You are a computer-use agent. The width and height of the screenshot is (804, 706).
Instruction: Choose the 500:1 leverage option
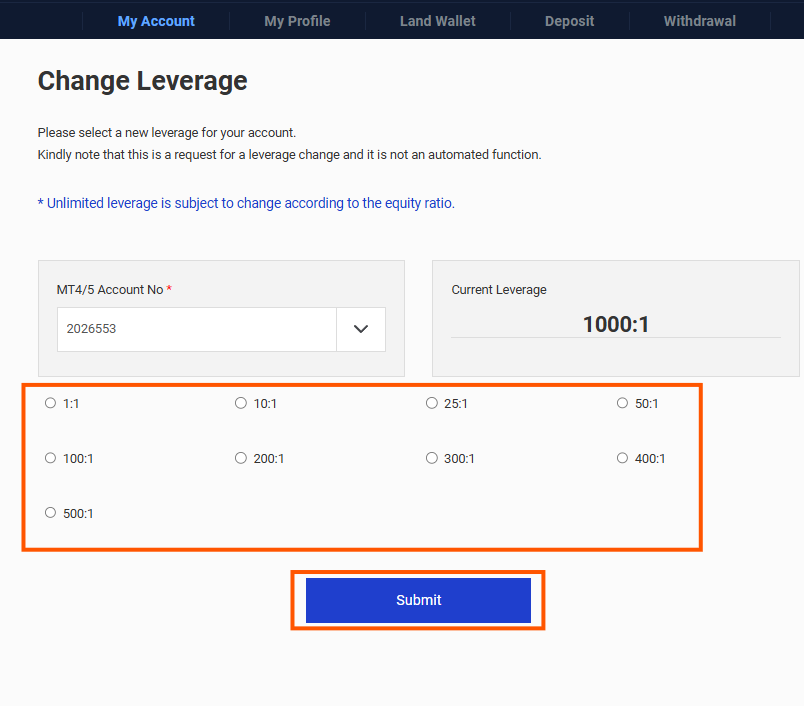click(x=51, y=513)
